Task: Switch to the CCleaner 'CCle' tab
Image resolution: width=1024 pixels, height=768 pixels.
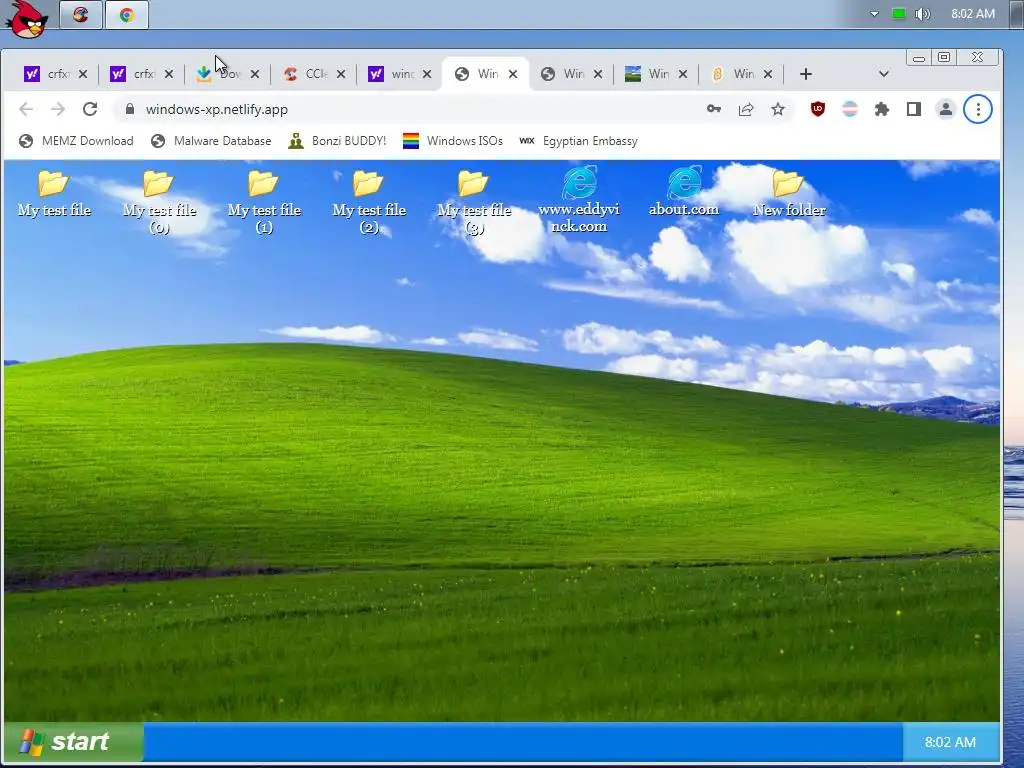Action: [305, 74]
